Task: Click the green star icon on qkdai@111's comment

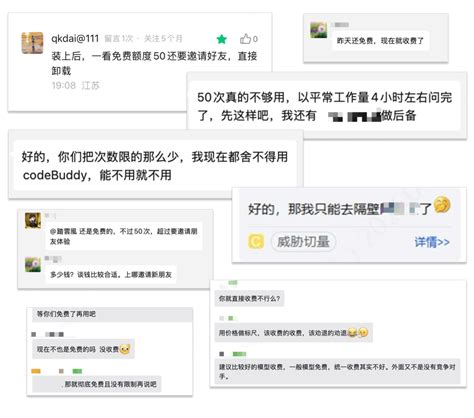Action: [x=222, y=39]
